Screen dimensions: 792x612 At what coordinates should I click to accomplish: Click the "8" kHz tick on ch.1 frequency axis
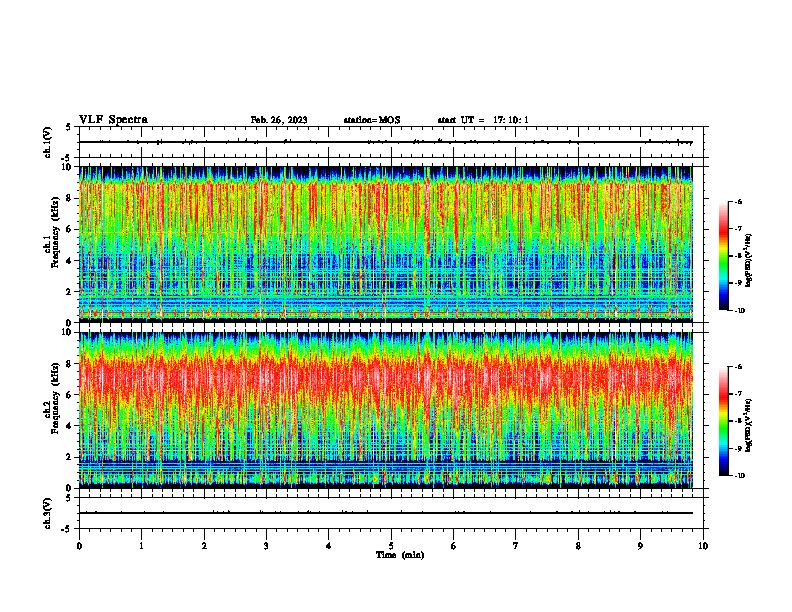(x=70, y=198)
